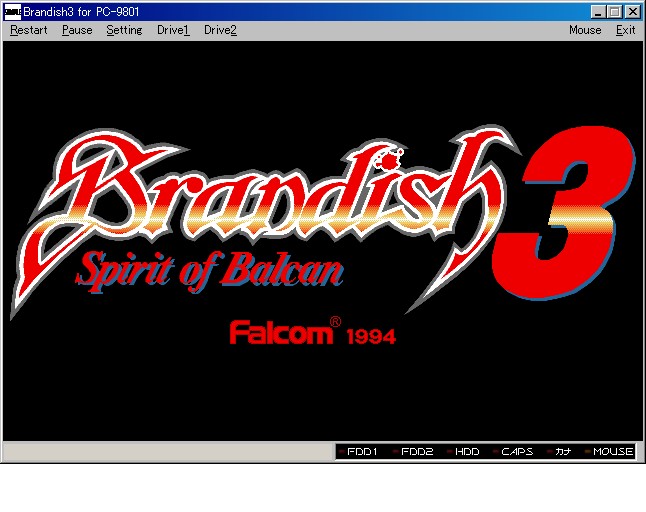This screenshot has width=646, height=512.
Task: Open the Setting menu
Action: point(124,30)
